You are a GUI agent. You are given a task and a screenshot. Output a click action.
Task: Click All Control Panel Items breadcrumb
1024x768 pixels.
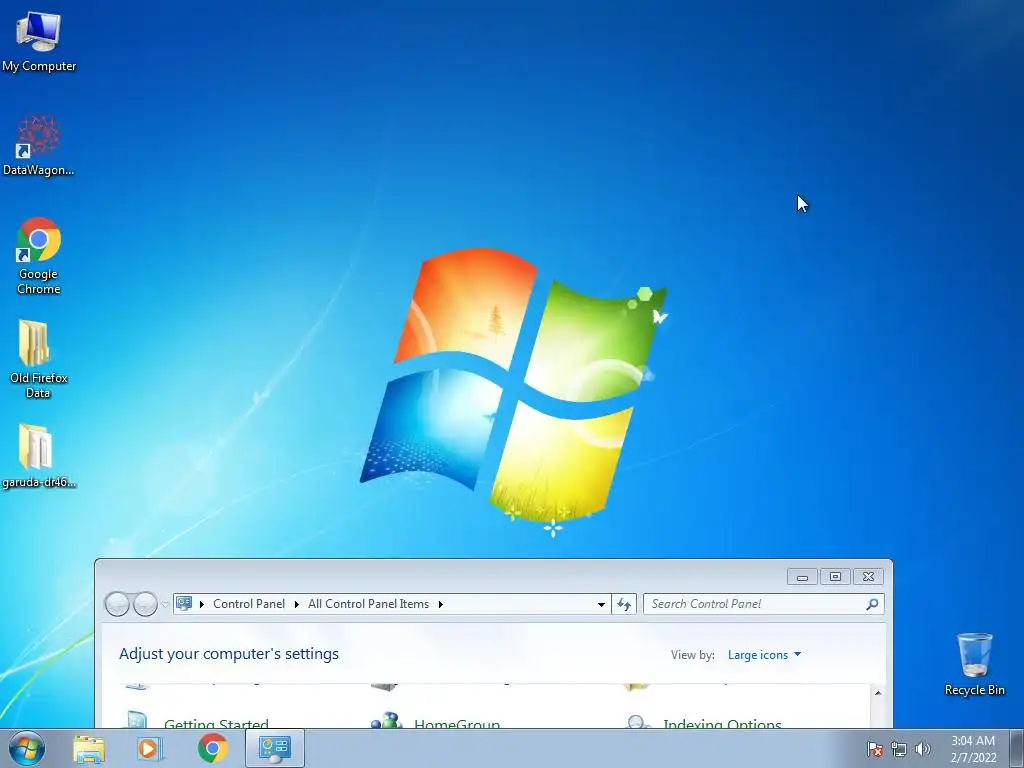pos(368,604)
